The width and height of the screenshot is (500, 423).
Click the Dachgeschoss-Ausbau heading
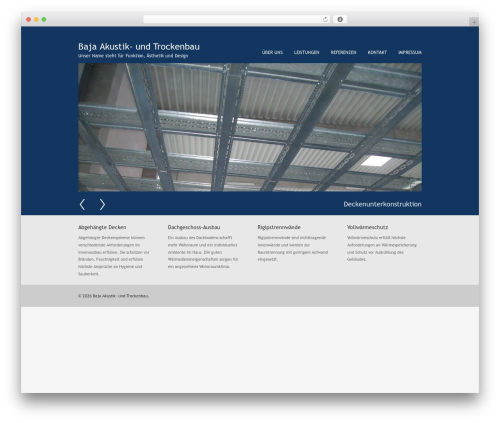[x=194, y=227]
